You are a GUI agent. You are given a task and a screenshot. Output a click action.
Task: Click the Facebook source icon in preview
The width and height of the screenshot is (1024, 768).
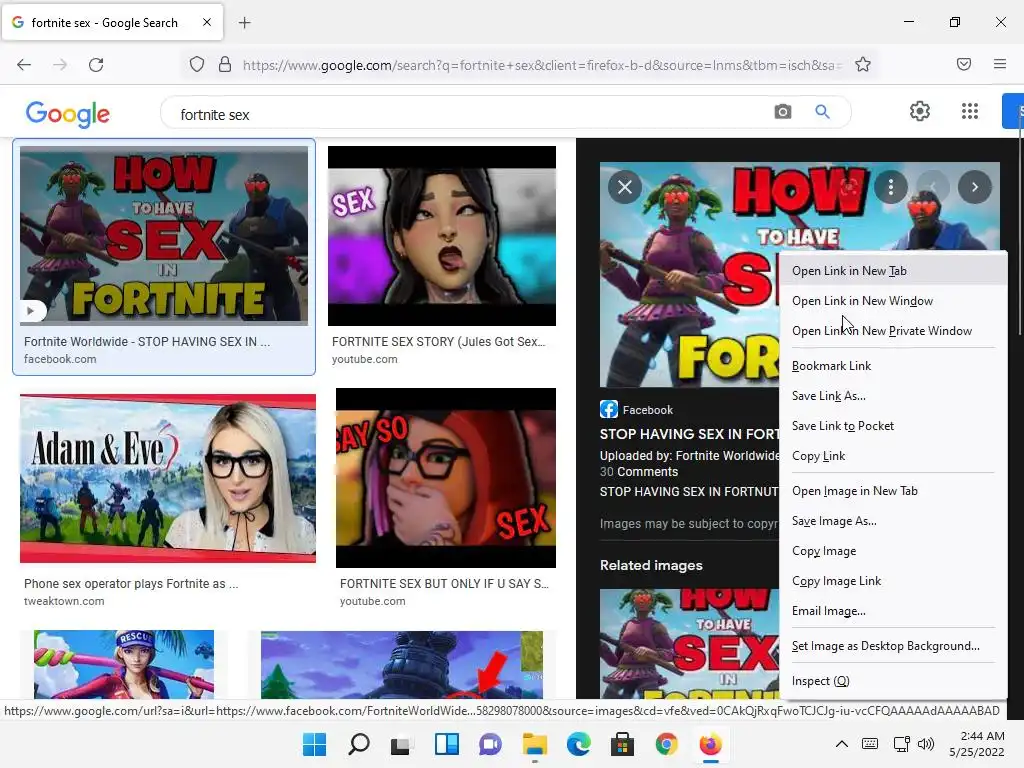coord(609,409)
